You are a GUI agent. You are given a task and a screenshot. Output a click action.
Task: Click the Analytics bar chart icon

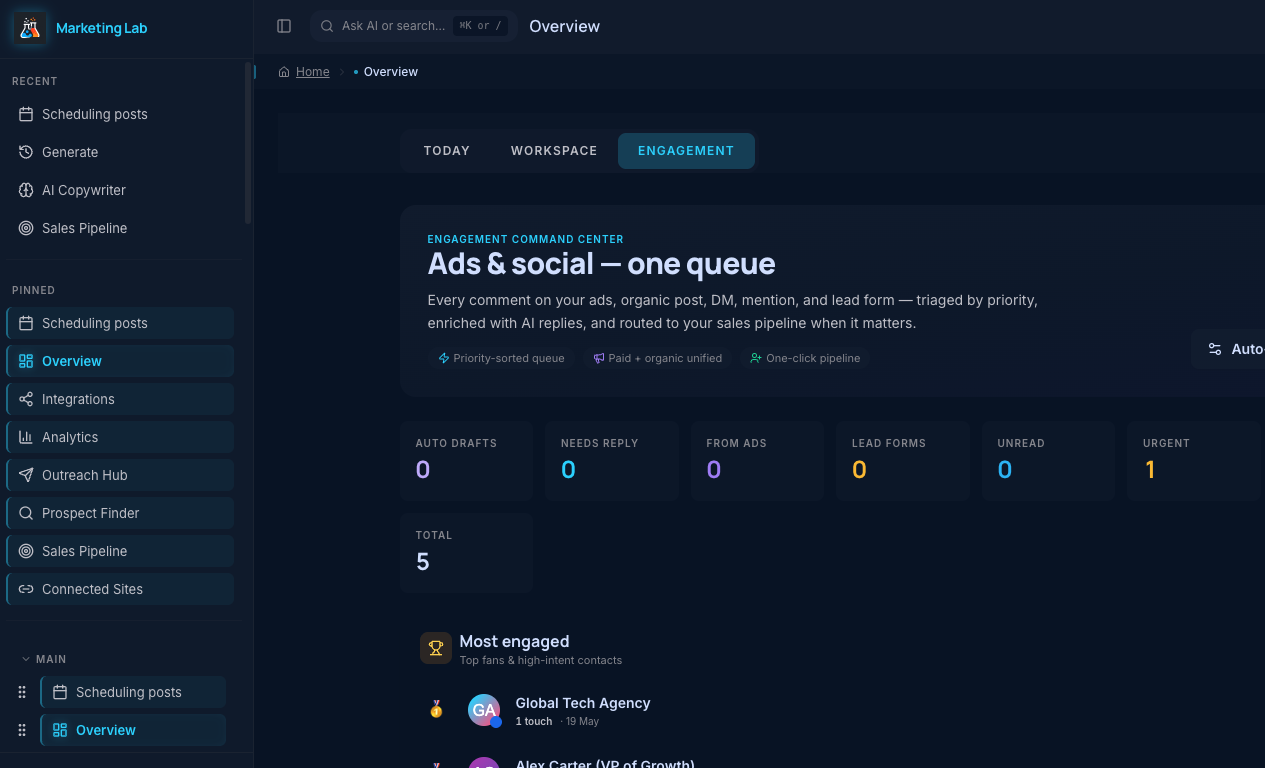tap(26, 437)
